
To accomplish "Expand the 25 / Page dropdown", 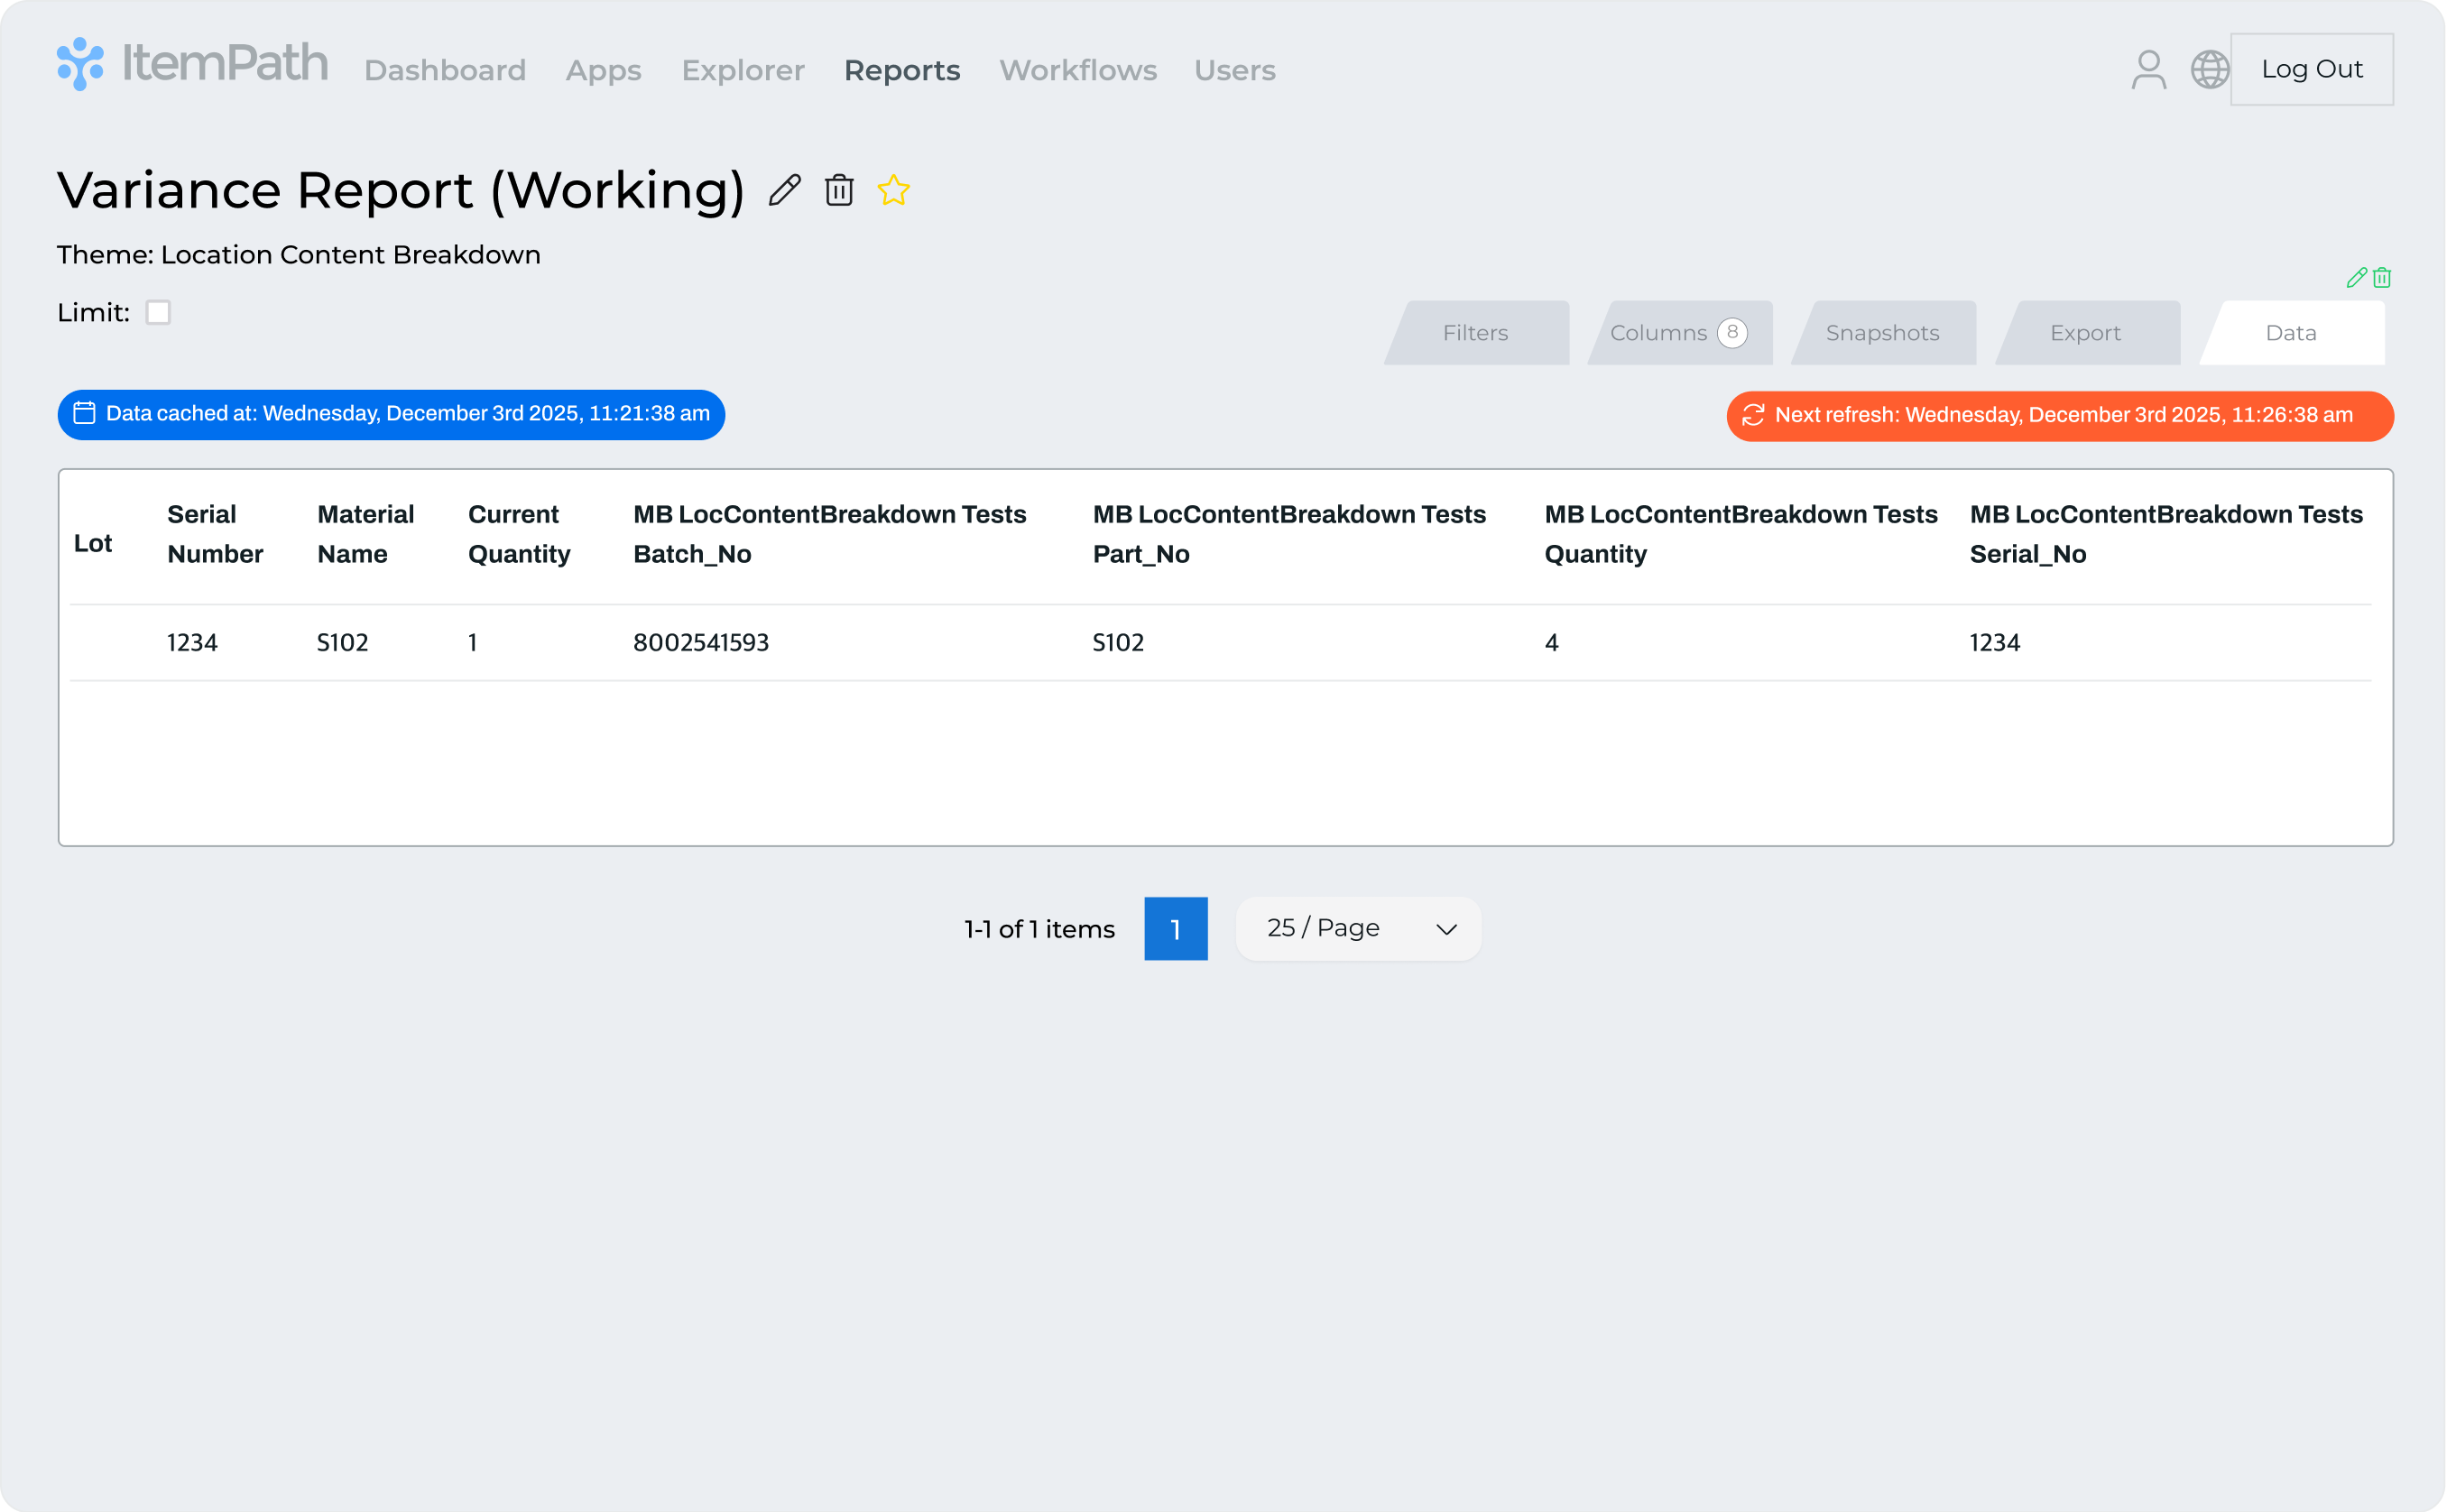I will click(x=1358, y=929).
